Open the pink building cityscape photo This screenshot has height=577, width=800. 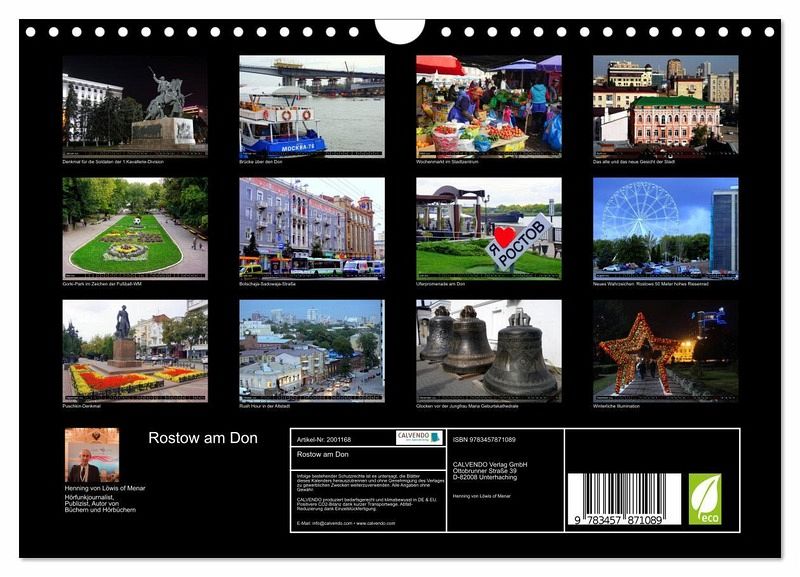pos(665,106)
